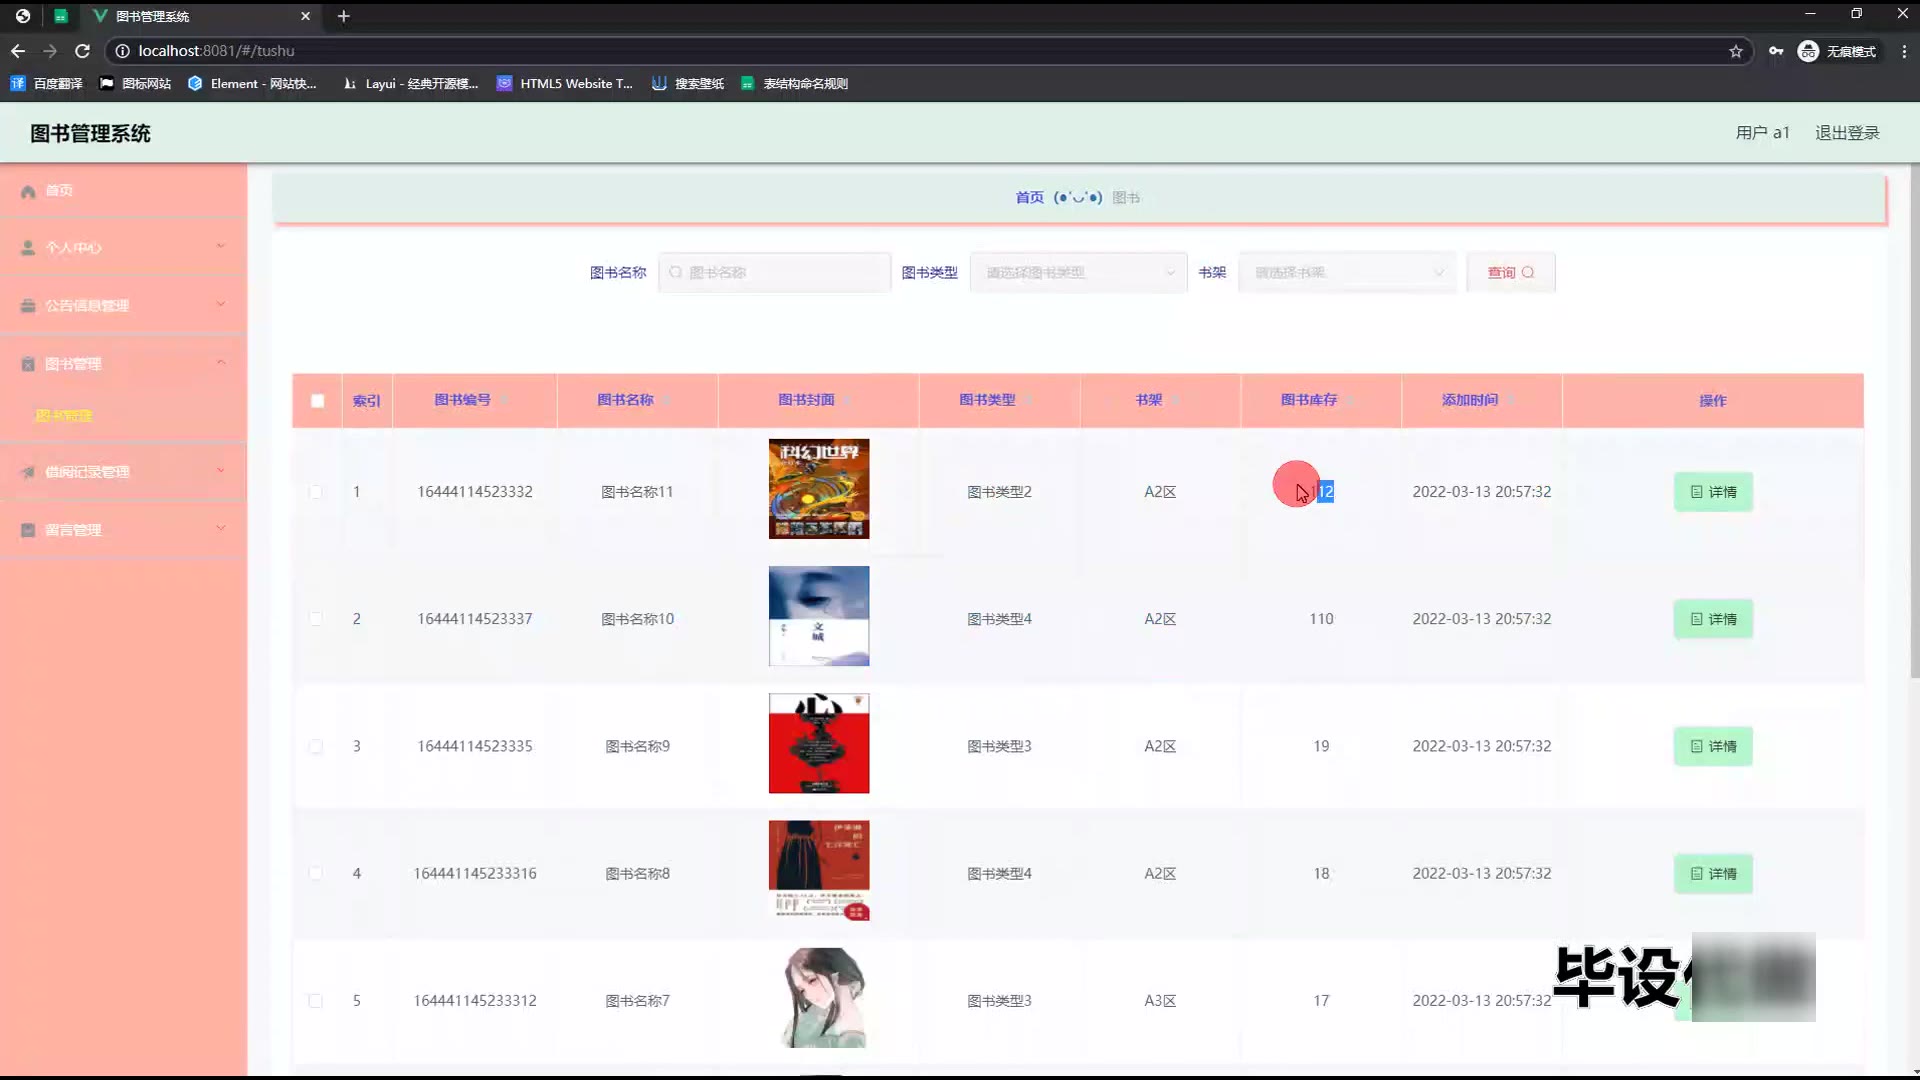Click the 留言管理 sidebar icon
Viewport: 1920px width, 1080px height.
28,530
